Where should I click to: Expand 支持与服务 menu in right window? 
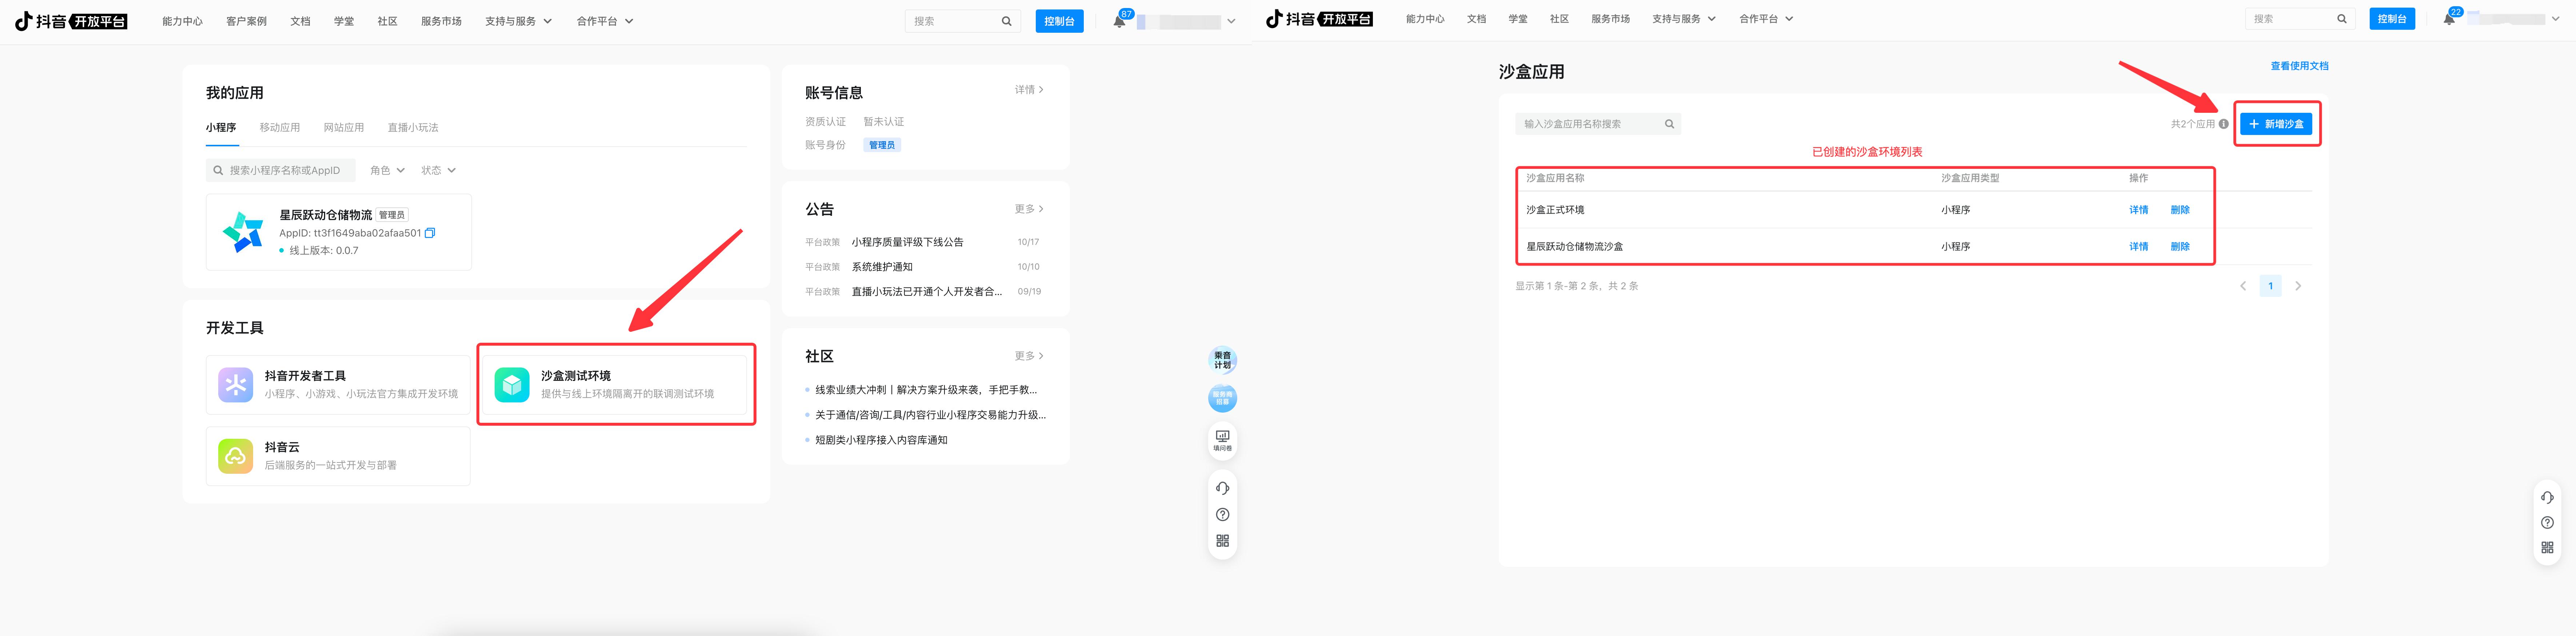pos(1684,19)
